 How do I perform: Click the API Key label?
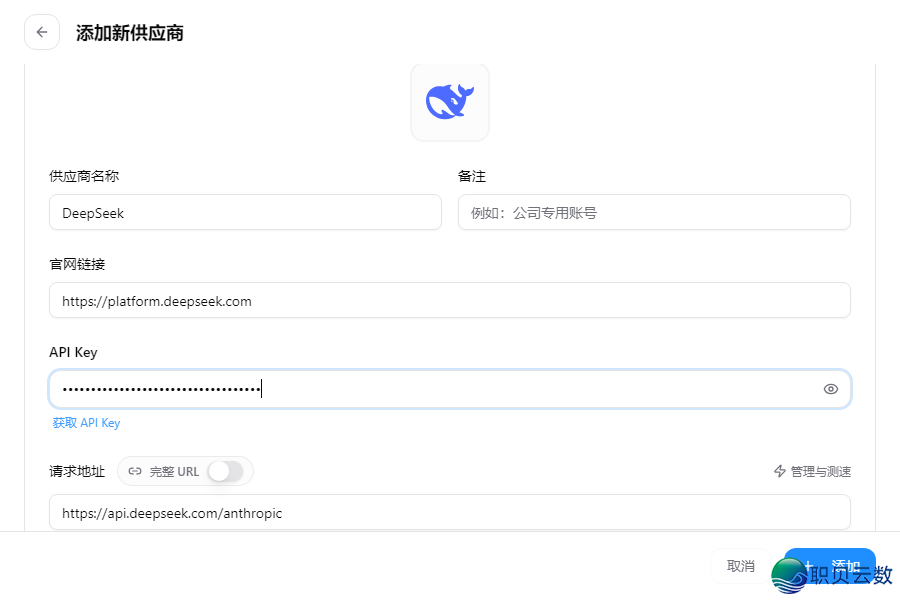[x=73, y=353]
